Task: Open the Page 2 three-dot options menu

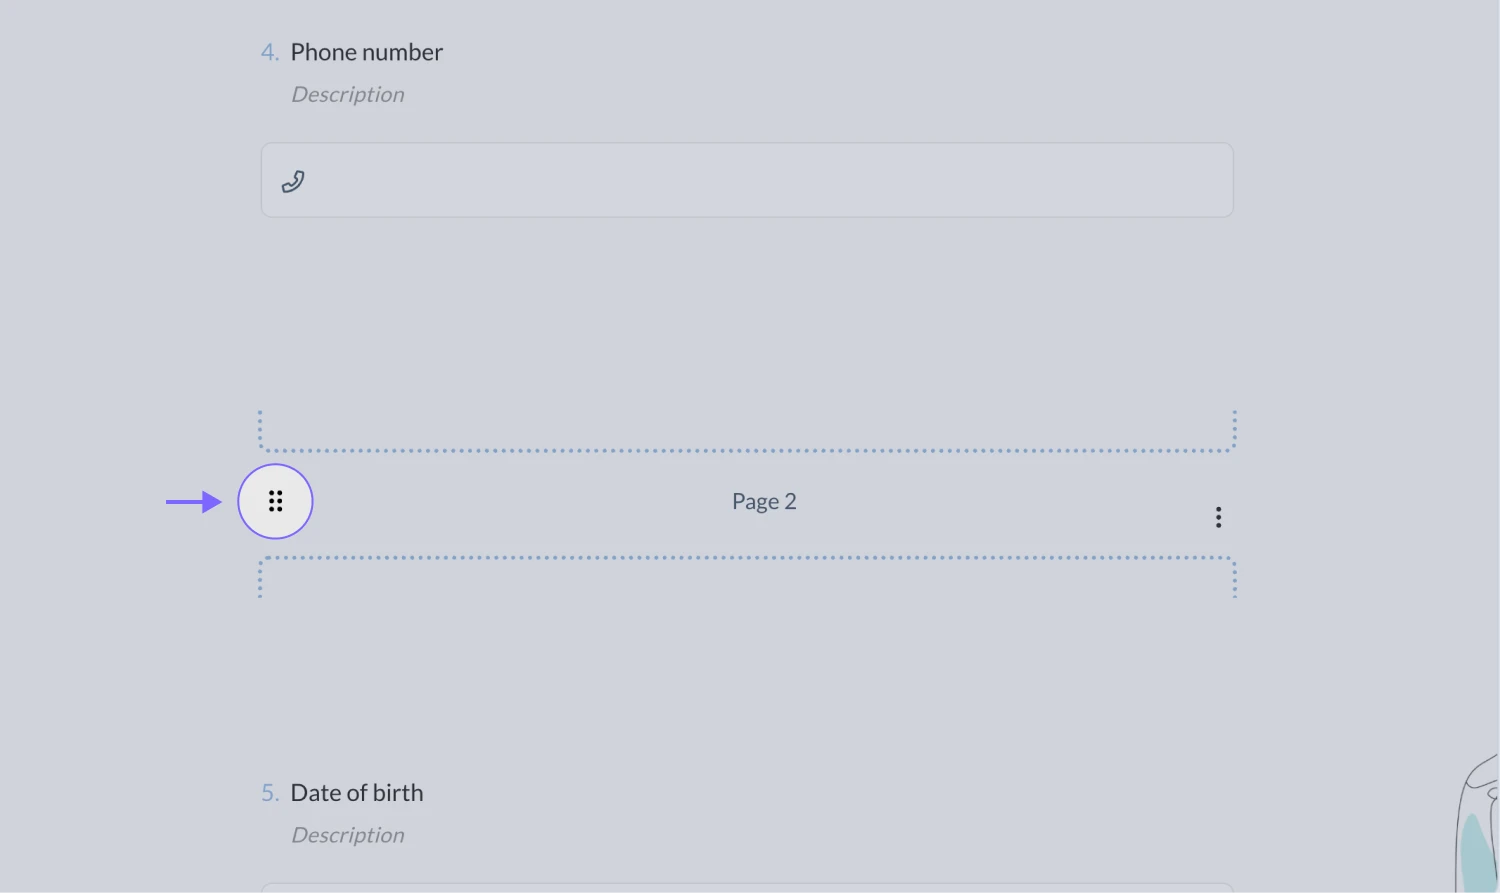Action: coord(1218,517)
